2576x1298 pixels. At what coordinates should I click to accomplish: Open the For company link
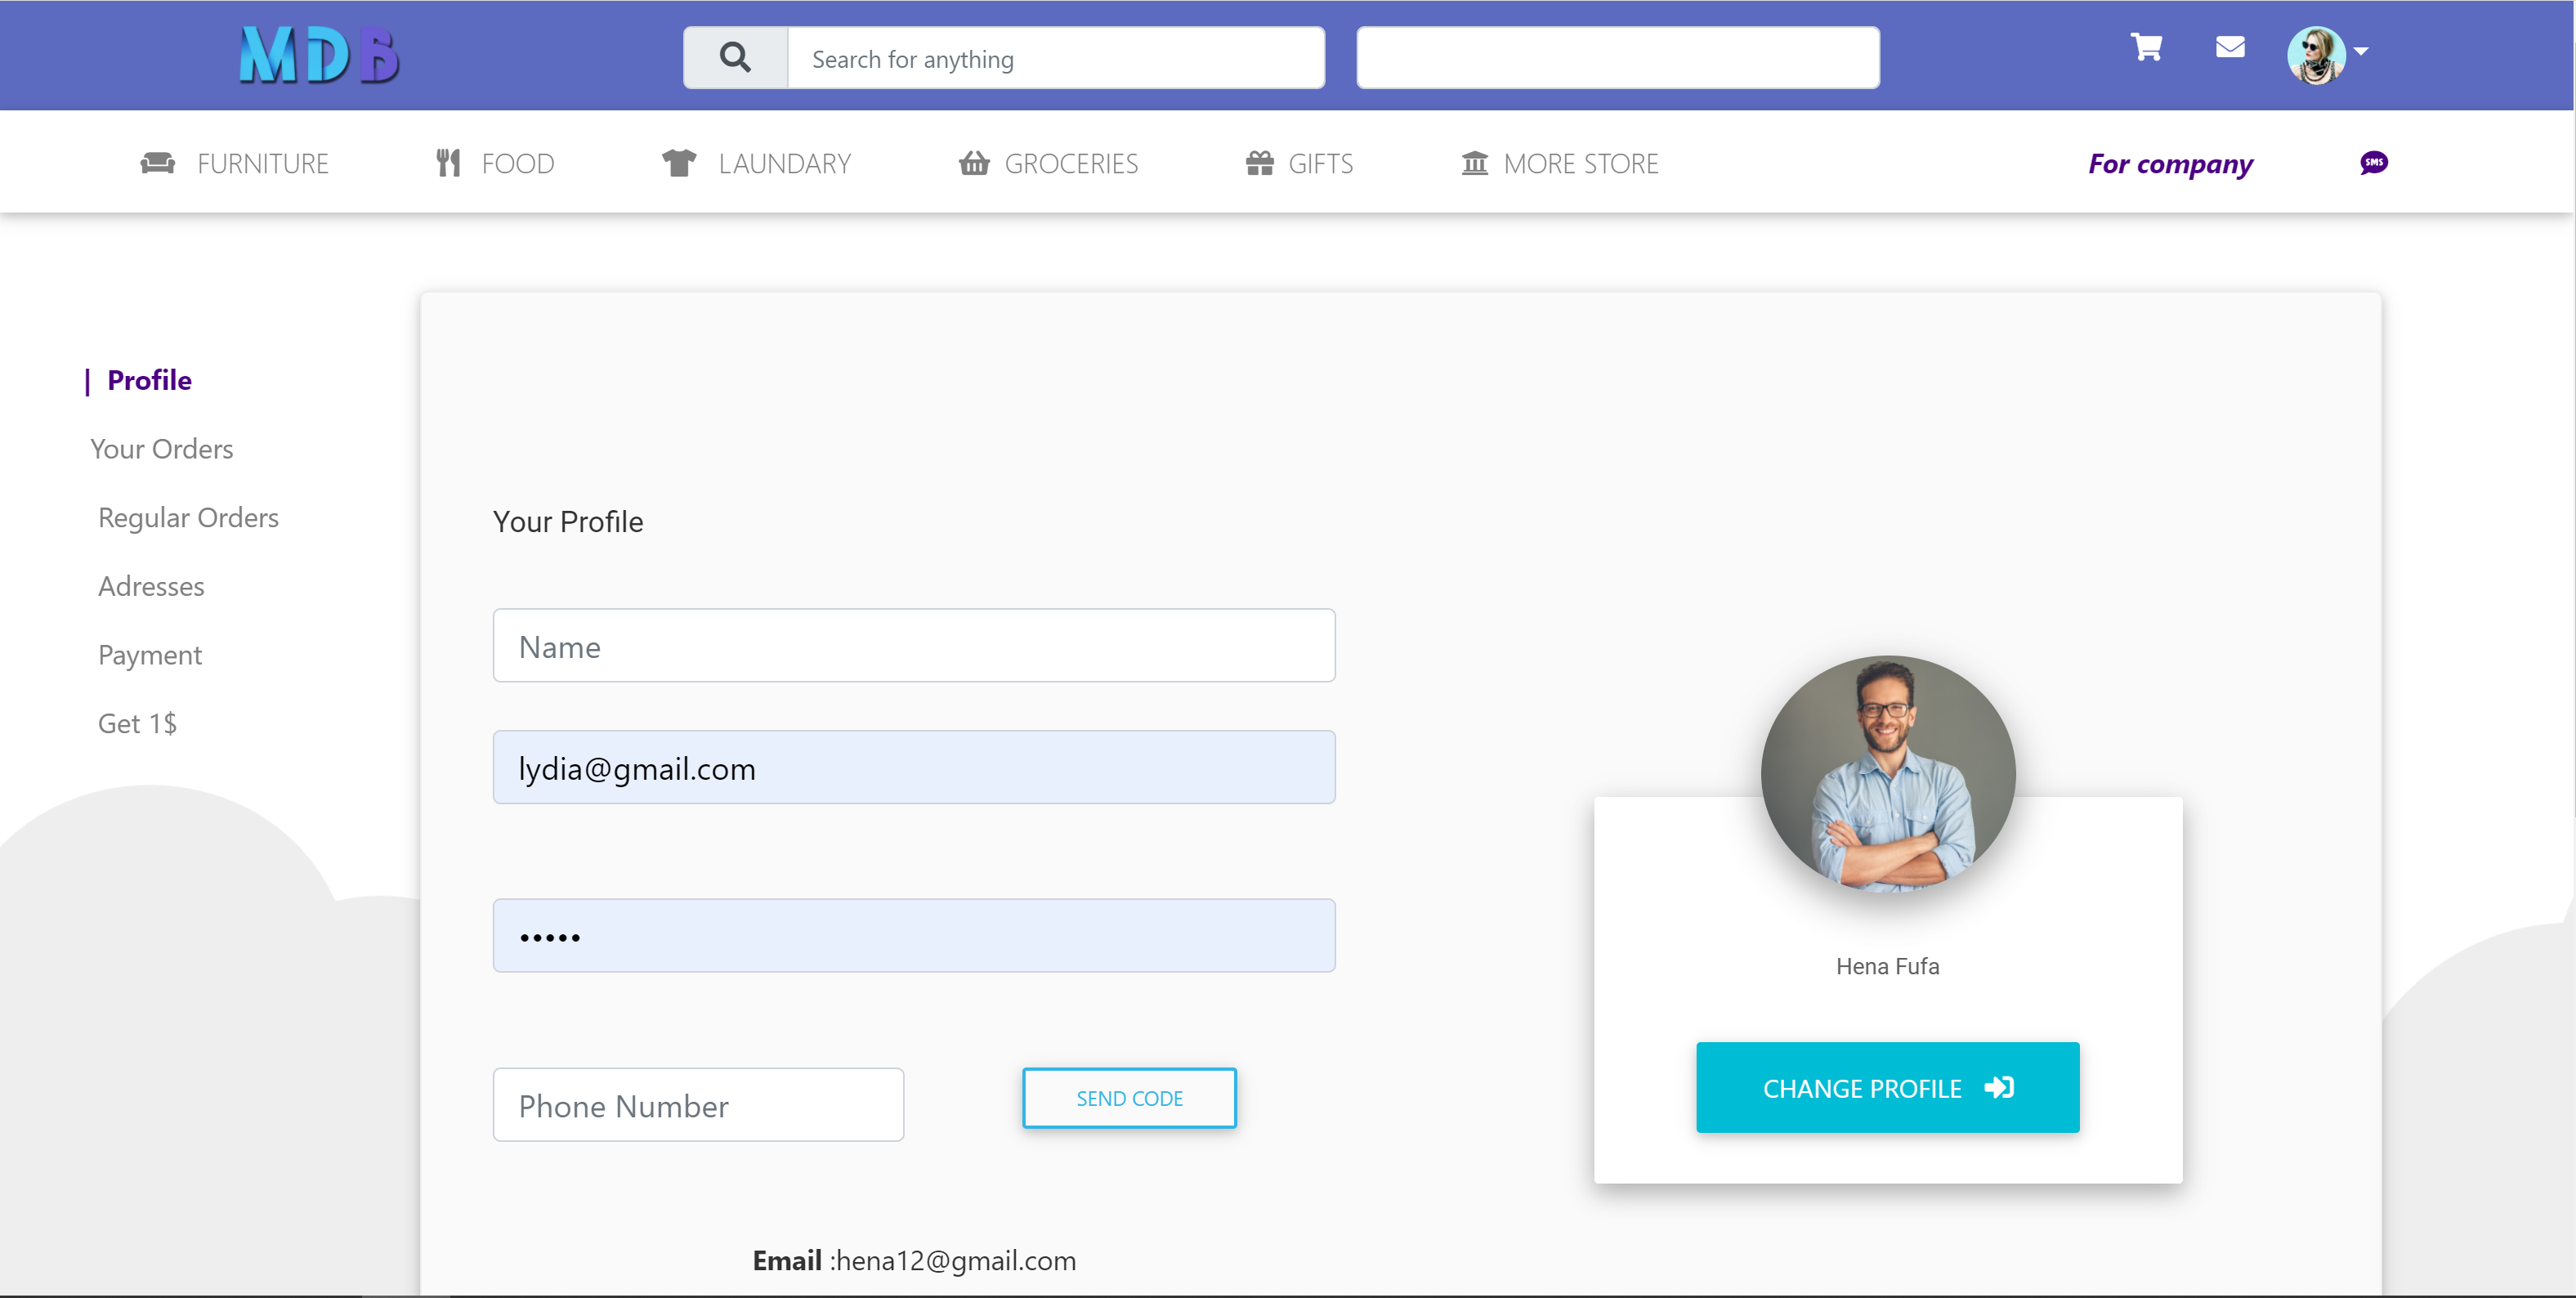click(x=2170, y=163)
